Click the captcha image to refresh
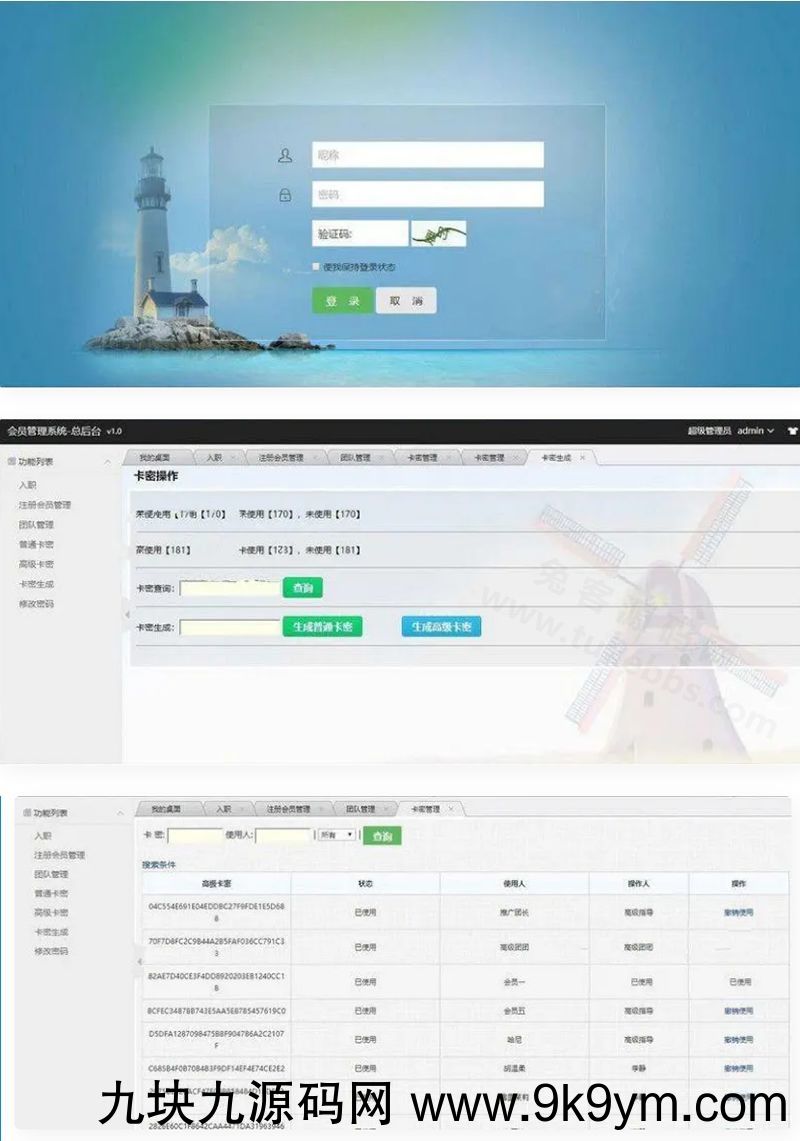 (439, 234)
